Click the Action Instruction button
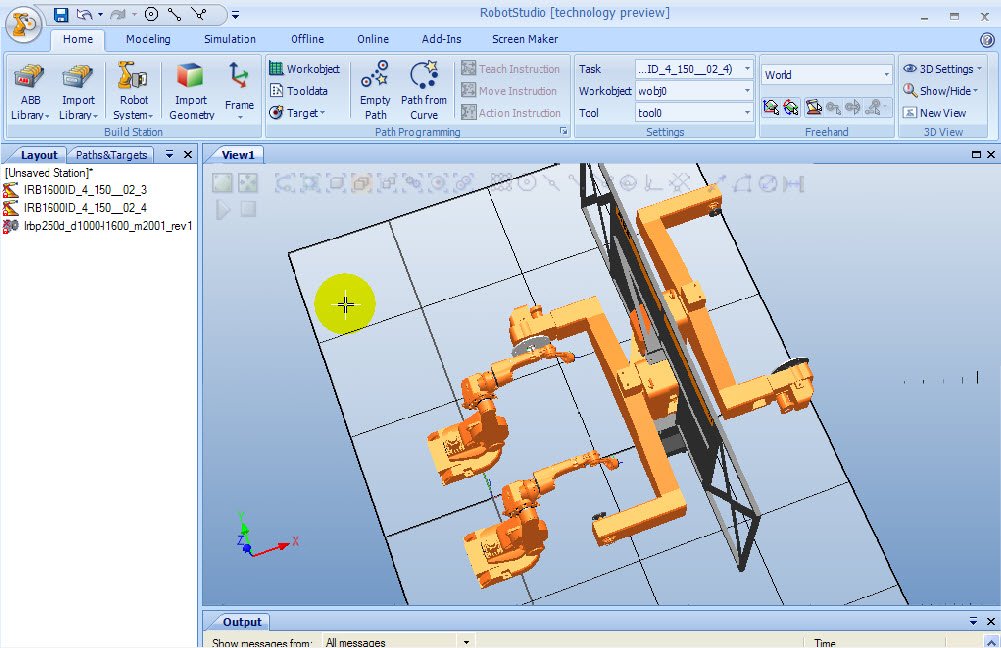This screenshot has height=648, width=1001. point(511,112)
